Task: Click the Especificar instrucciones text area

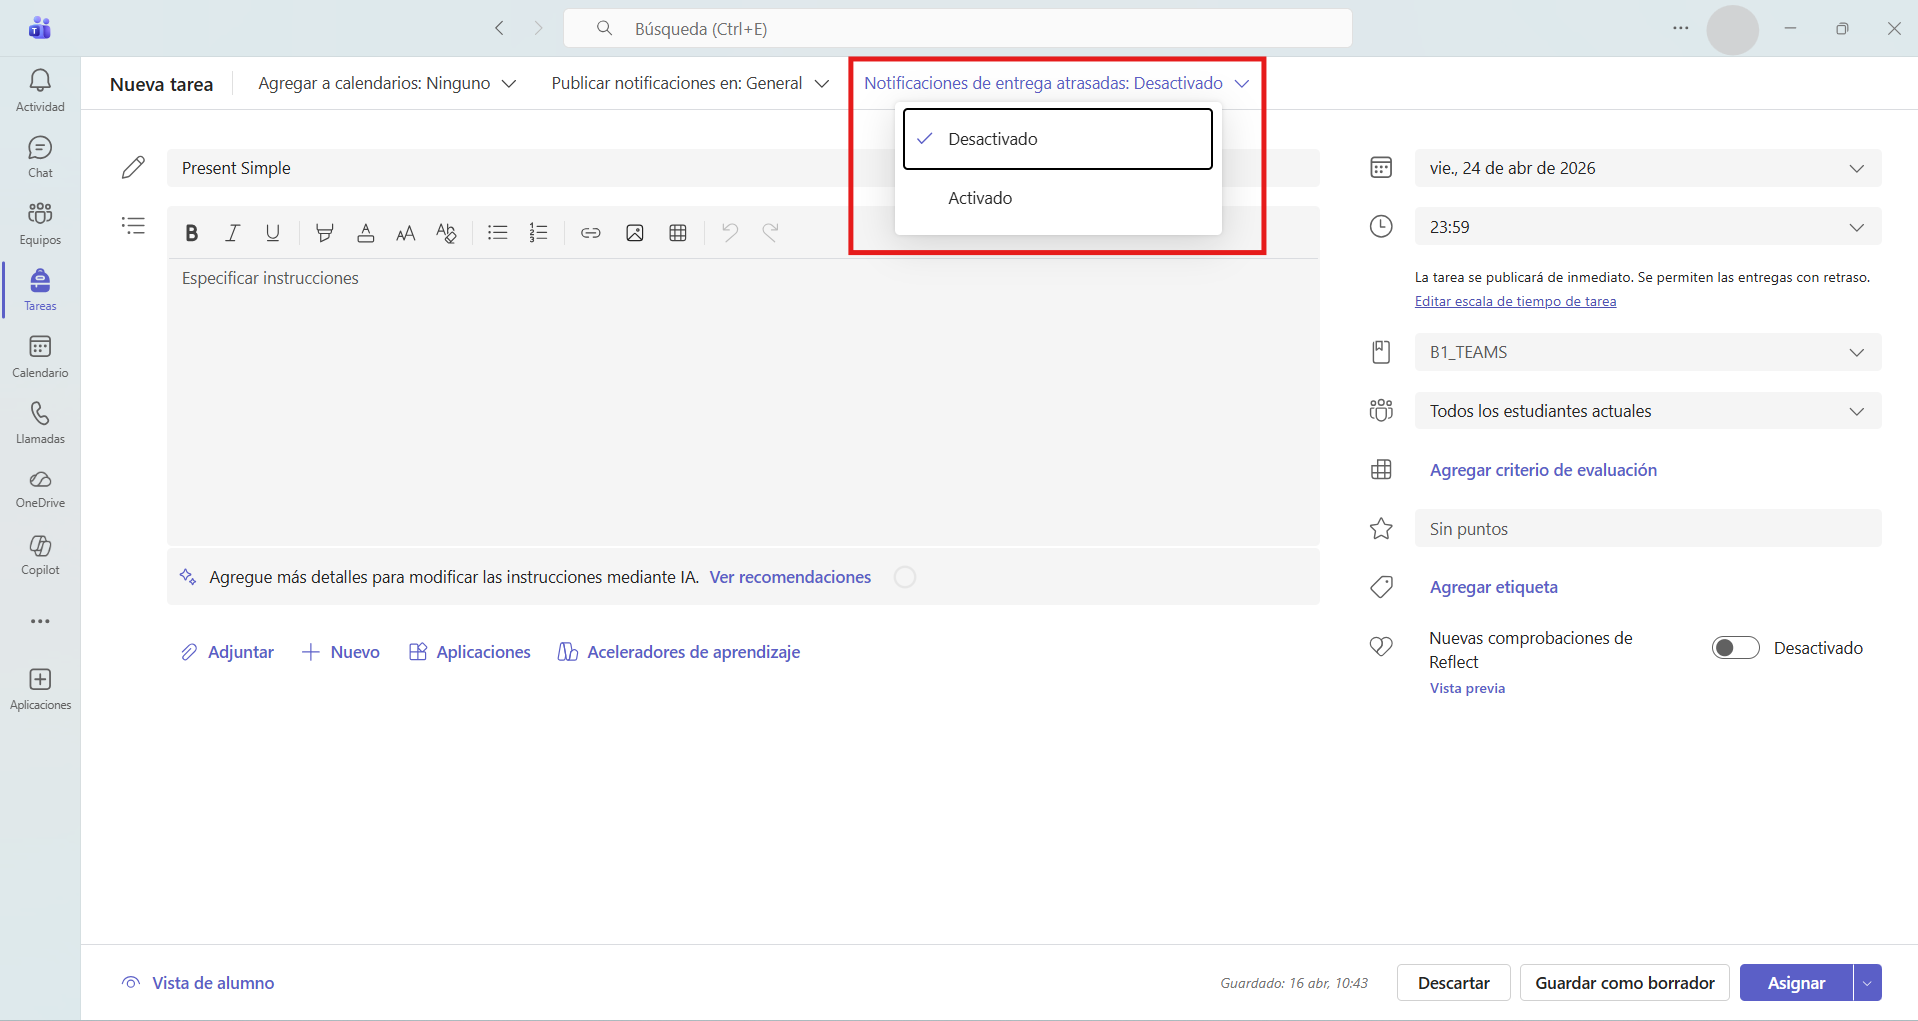Action: (743, 402)
